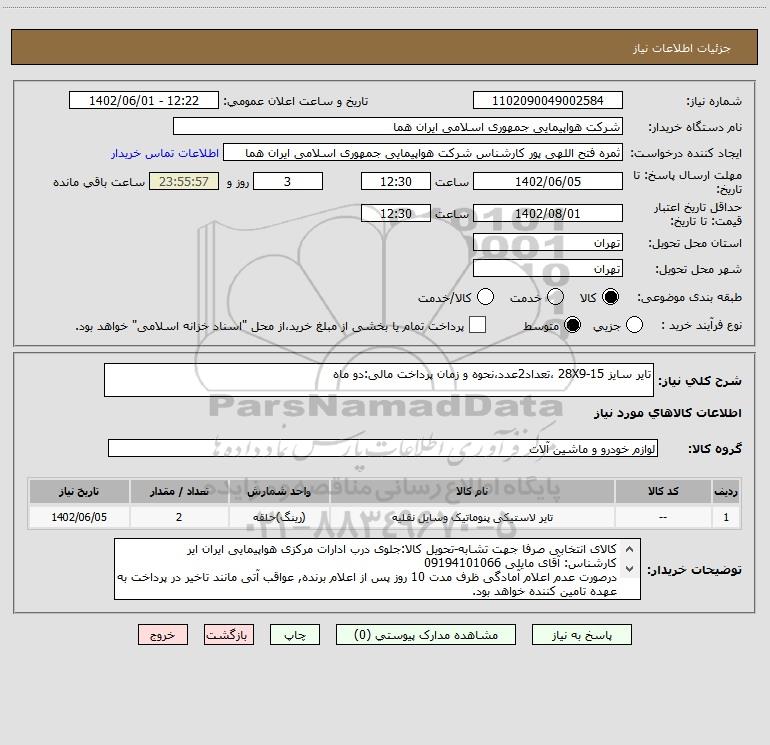Select the خدمت radio button
The width and height of the screenshot is (770, 745).
click(x=555, y=297)
